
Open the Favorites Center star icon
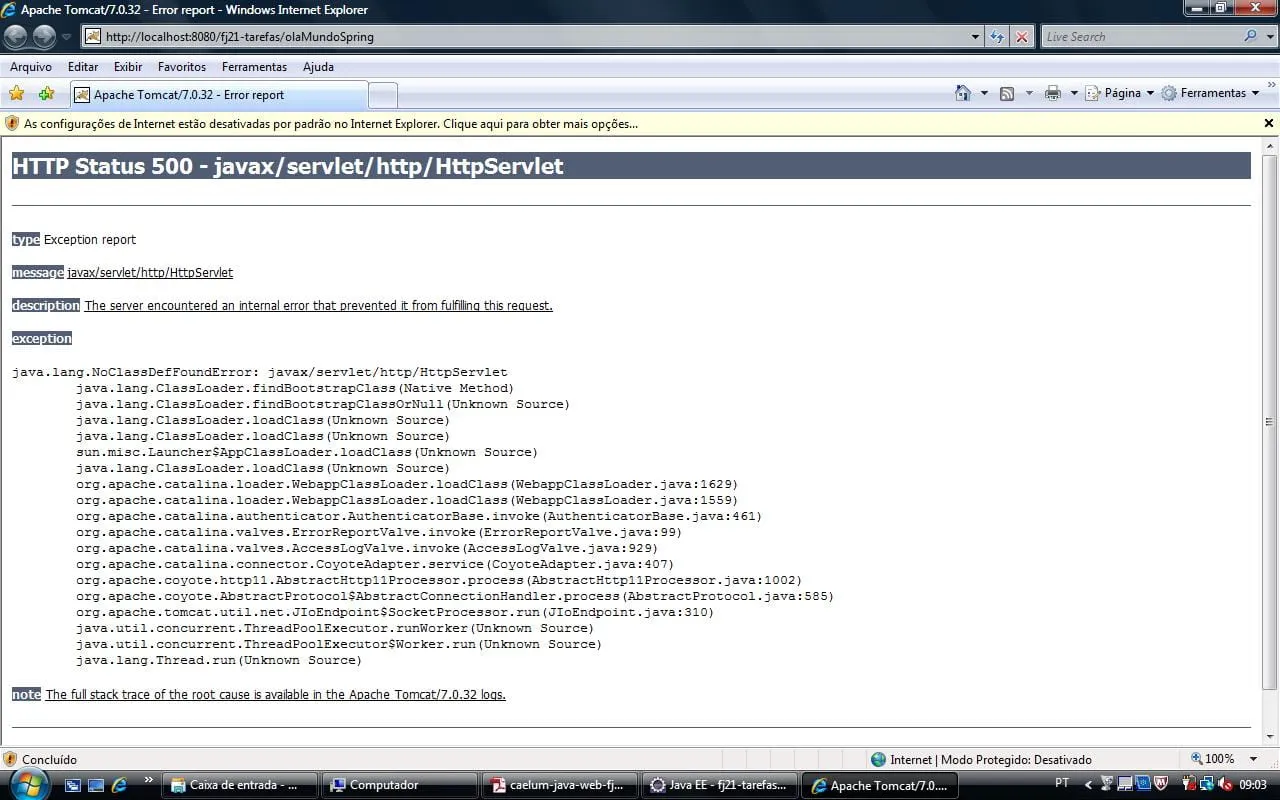(17, 94)
